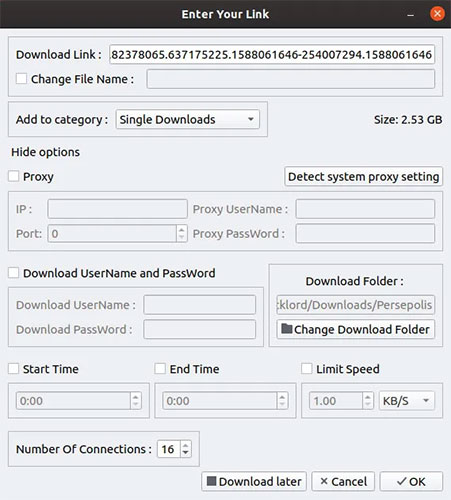This screenshot has height=500, width=451.
Task: Tick the Proxy checkbox
Action: [x=13, y=176]
